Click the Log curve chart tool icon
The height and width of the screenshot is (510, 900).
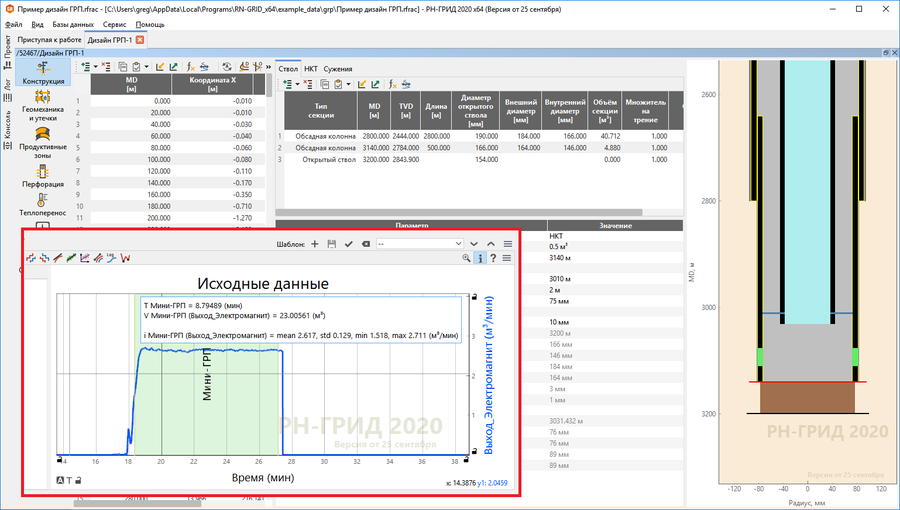point(112,258)
